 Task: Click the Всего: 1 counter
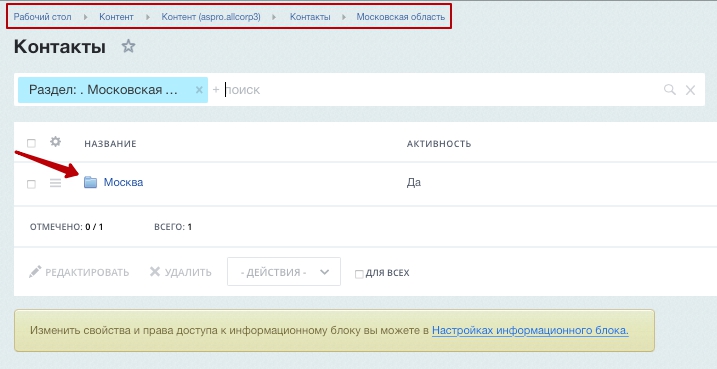[173, 227]
